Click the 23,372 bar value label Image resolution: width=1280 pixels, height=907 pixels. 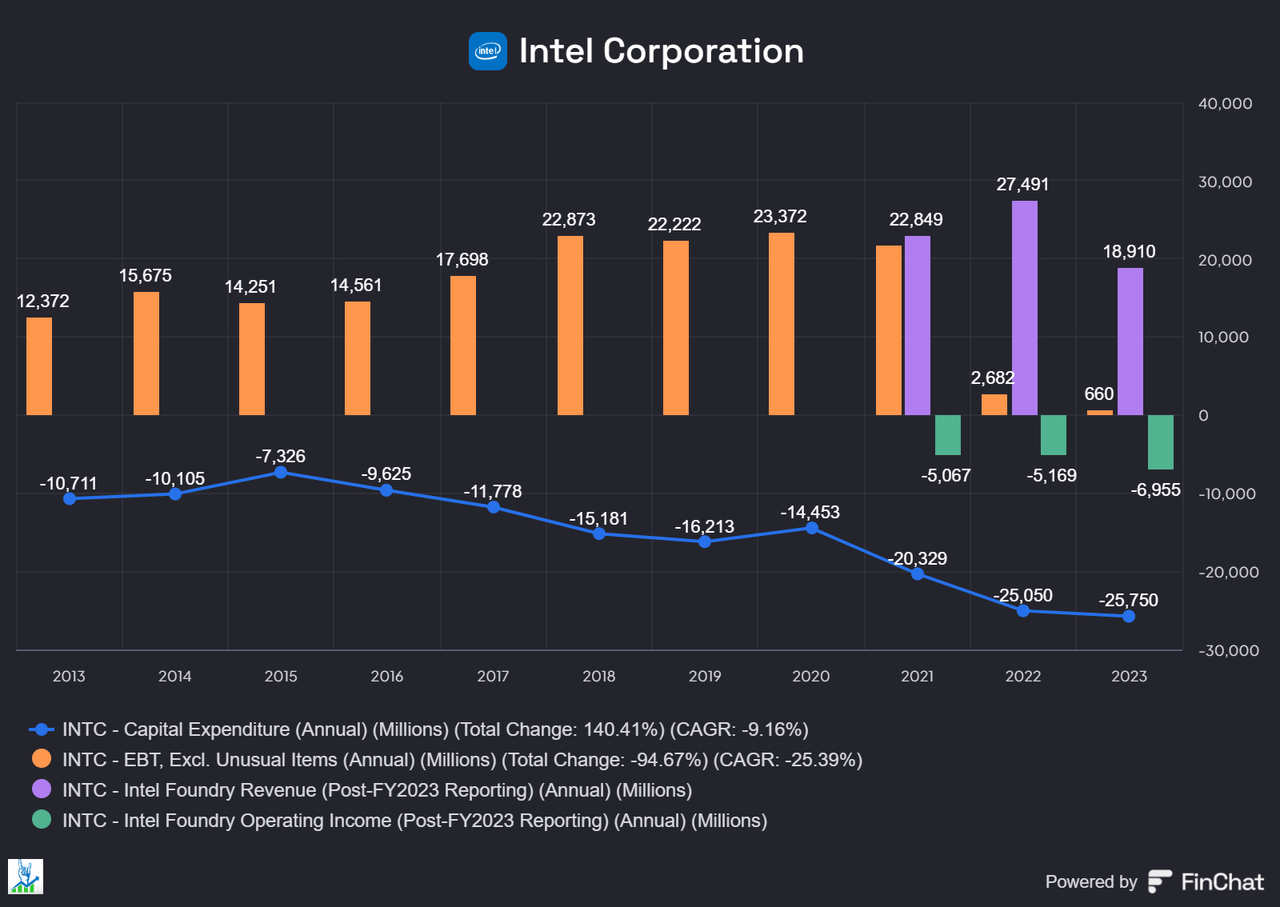coord(781,216)
